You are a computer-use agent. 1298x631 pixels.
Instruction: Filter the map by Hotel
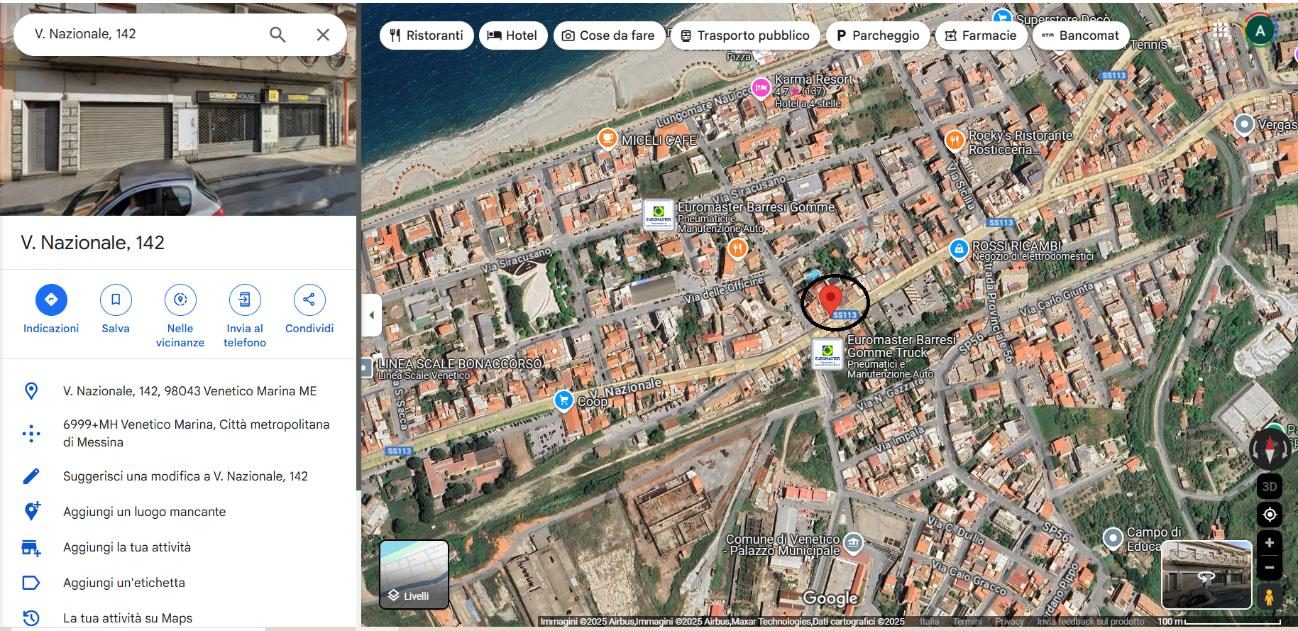point(512,35)
